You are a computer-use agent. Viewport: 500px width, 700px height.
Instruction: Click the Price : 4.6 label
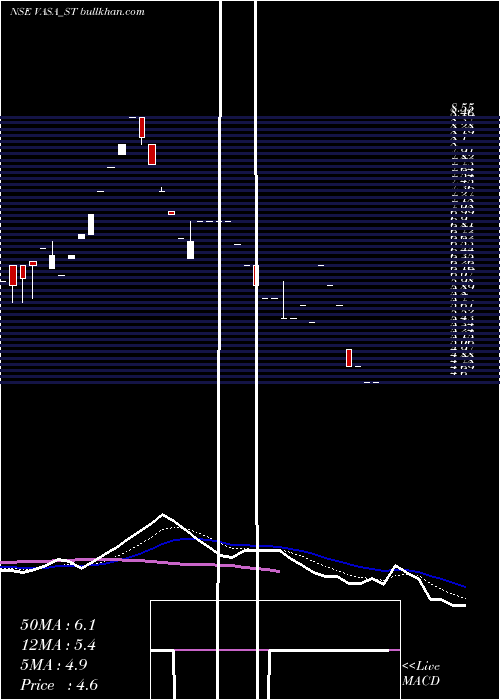tap(59, 685)
